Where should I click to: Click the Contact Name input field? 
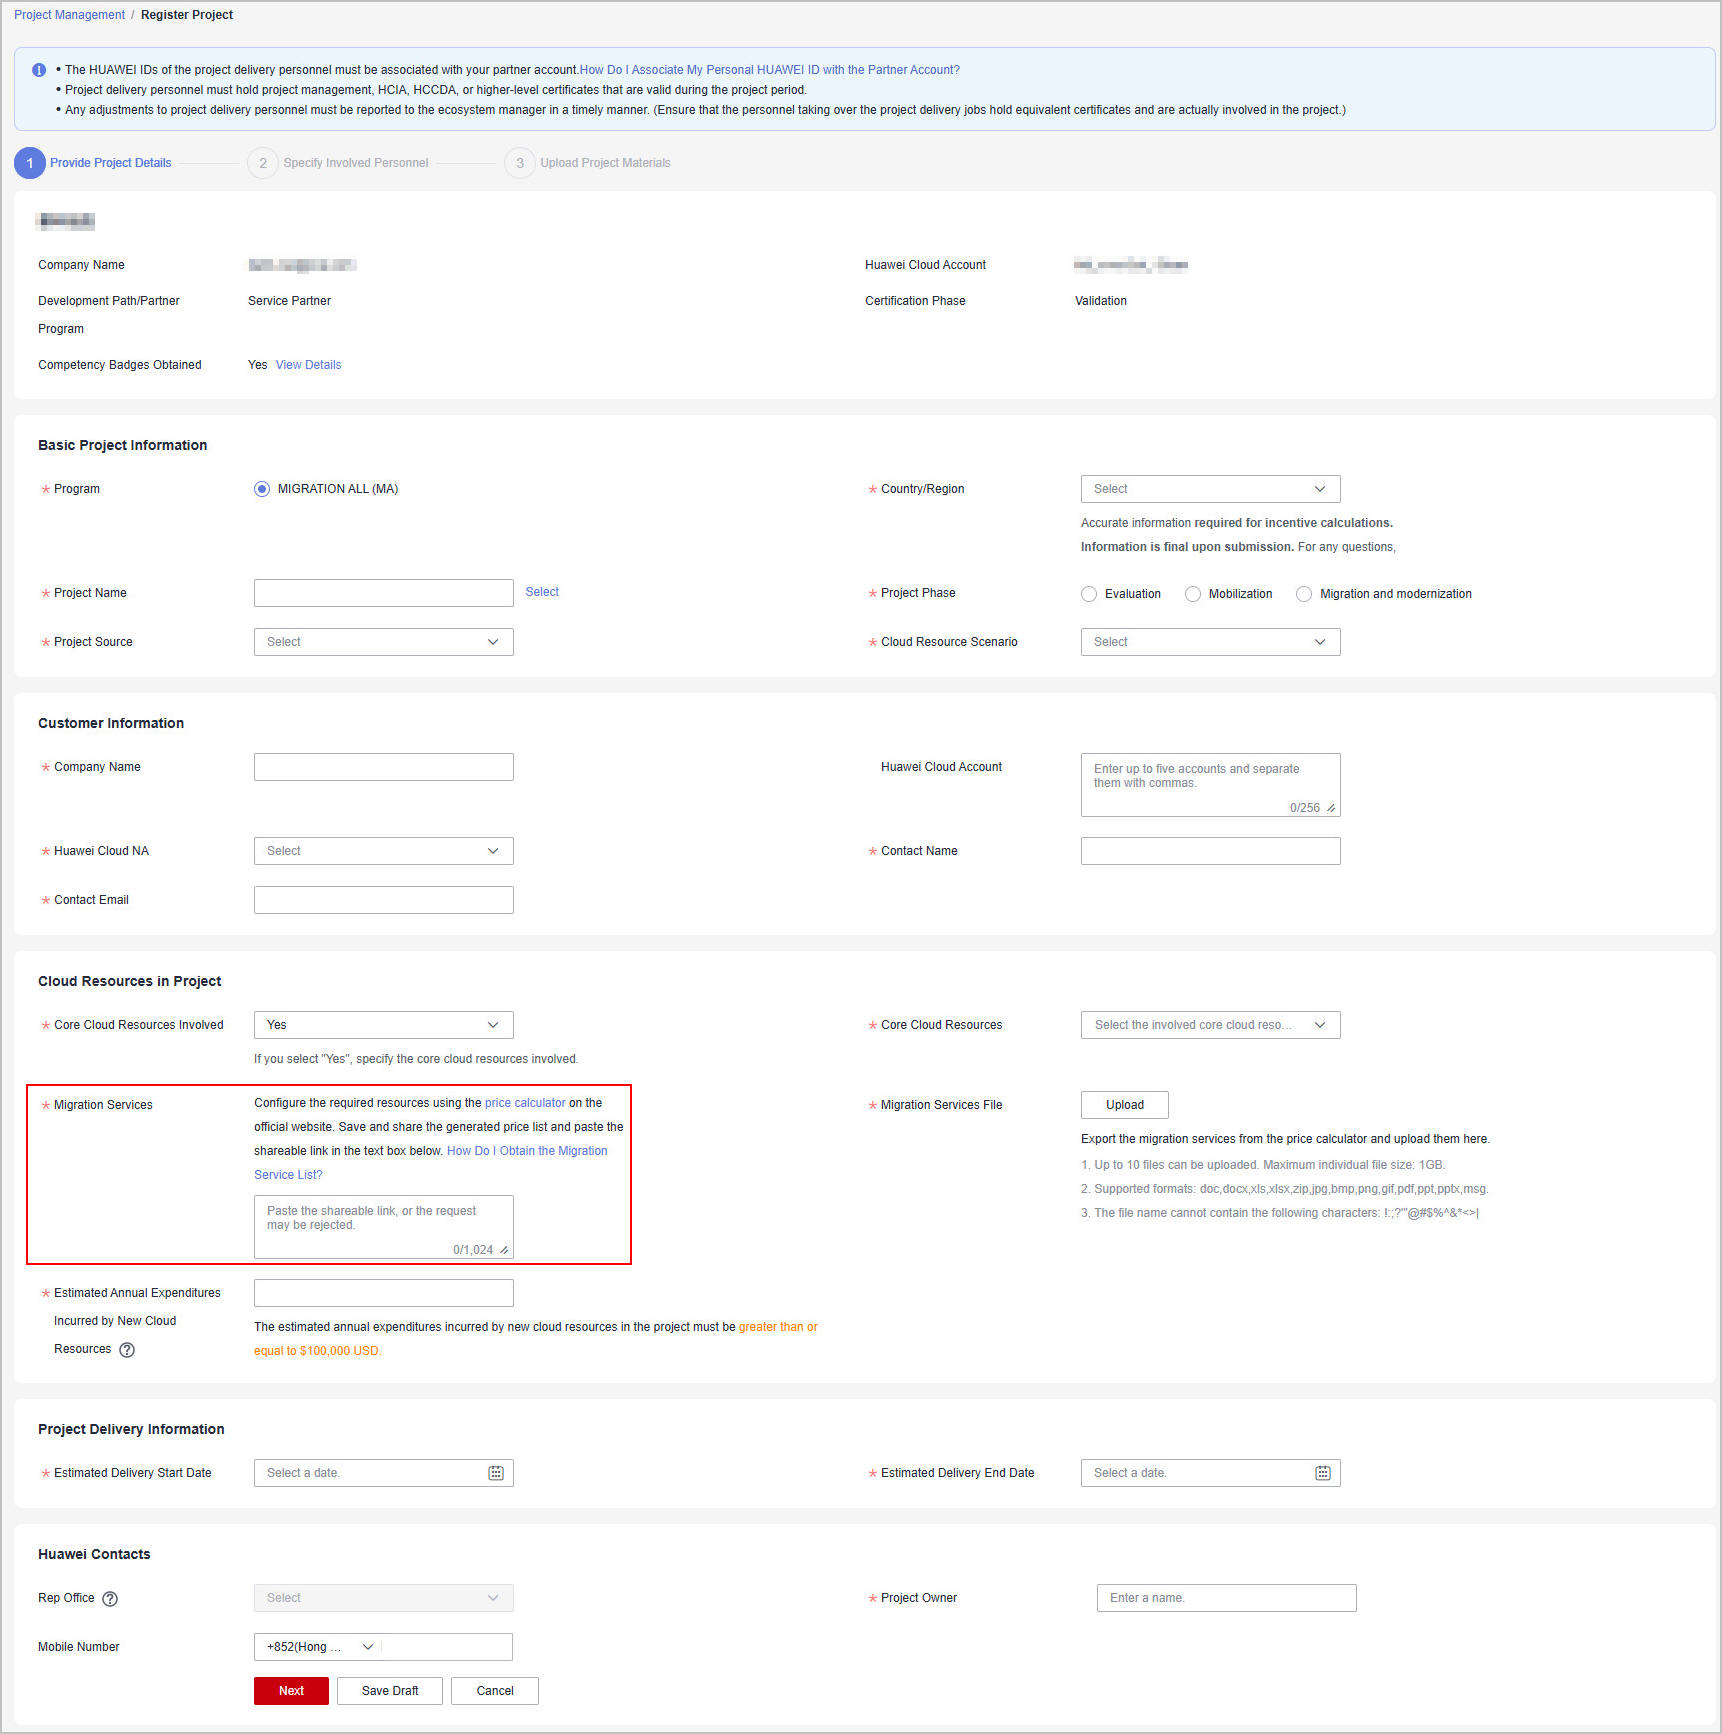1210,851
